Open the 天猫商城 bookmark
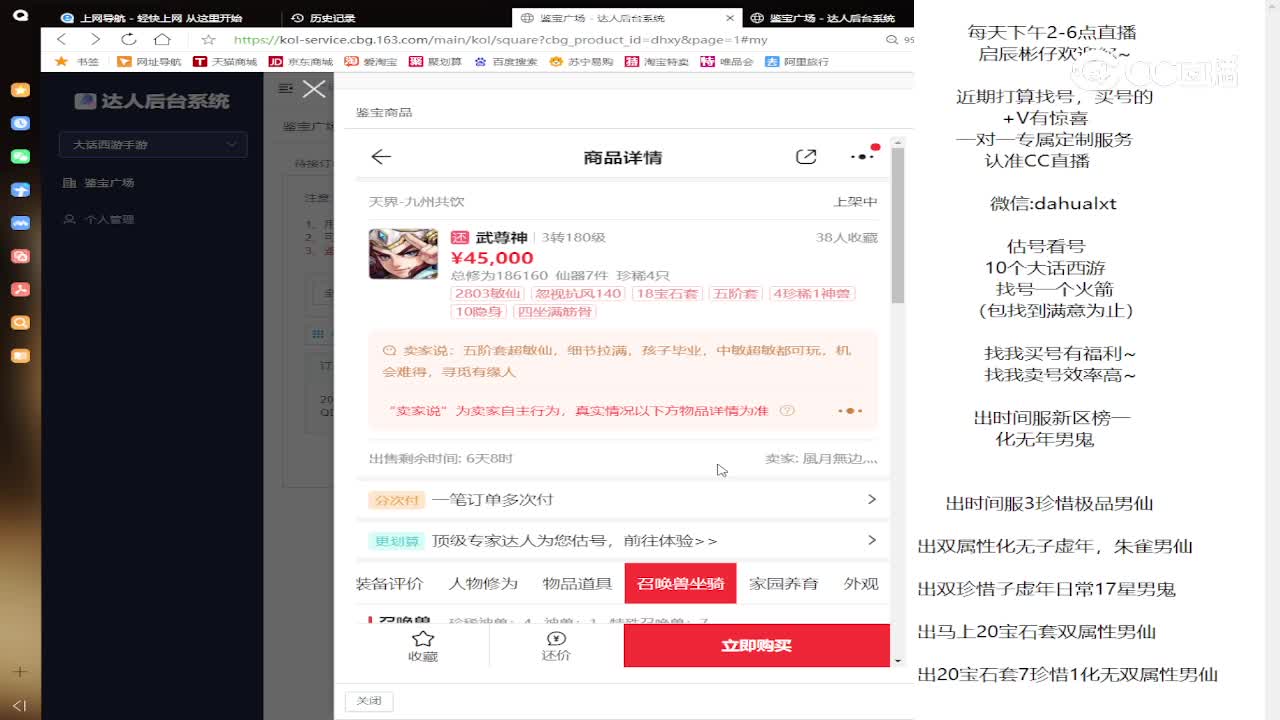This screenshot has width=1280, height=720. pyautogui.click(x=225, y=61)
